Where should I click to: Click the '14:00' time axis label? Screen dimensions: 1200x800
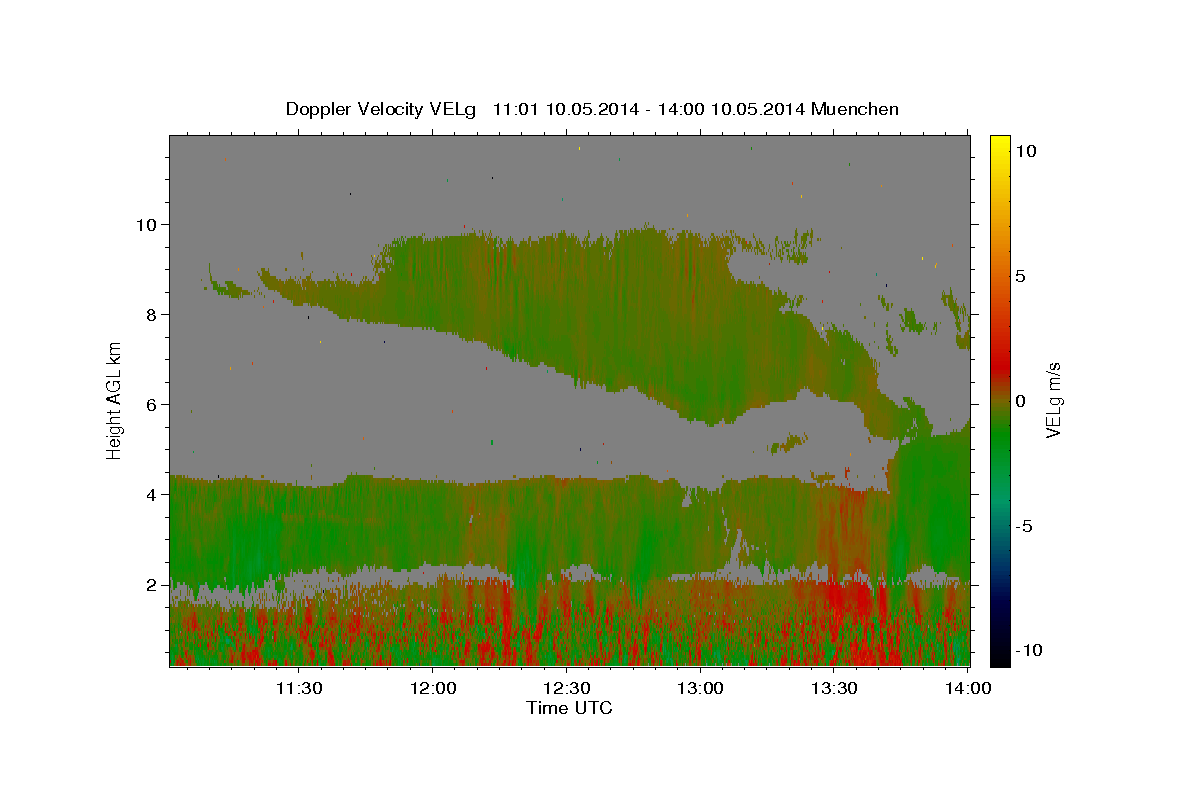(x=968, y=688)
